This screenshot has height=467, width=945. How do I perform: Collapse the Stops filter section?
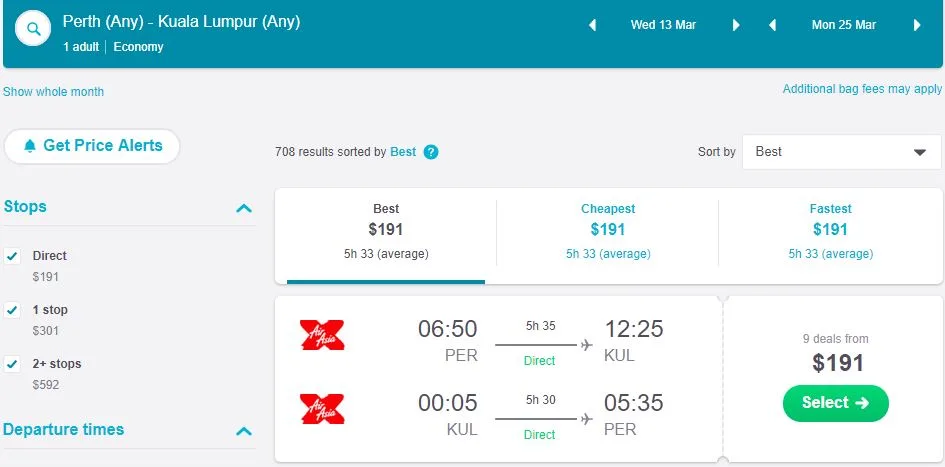click(243, 208)
